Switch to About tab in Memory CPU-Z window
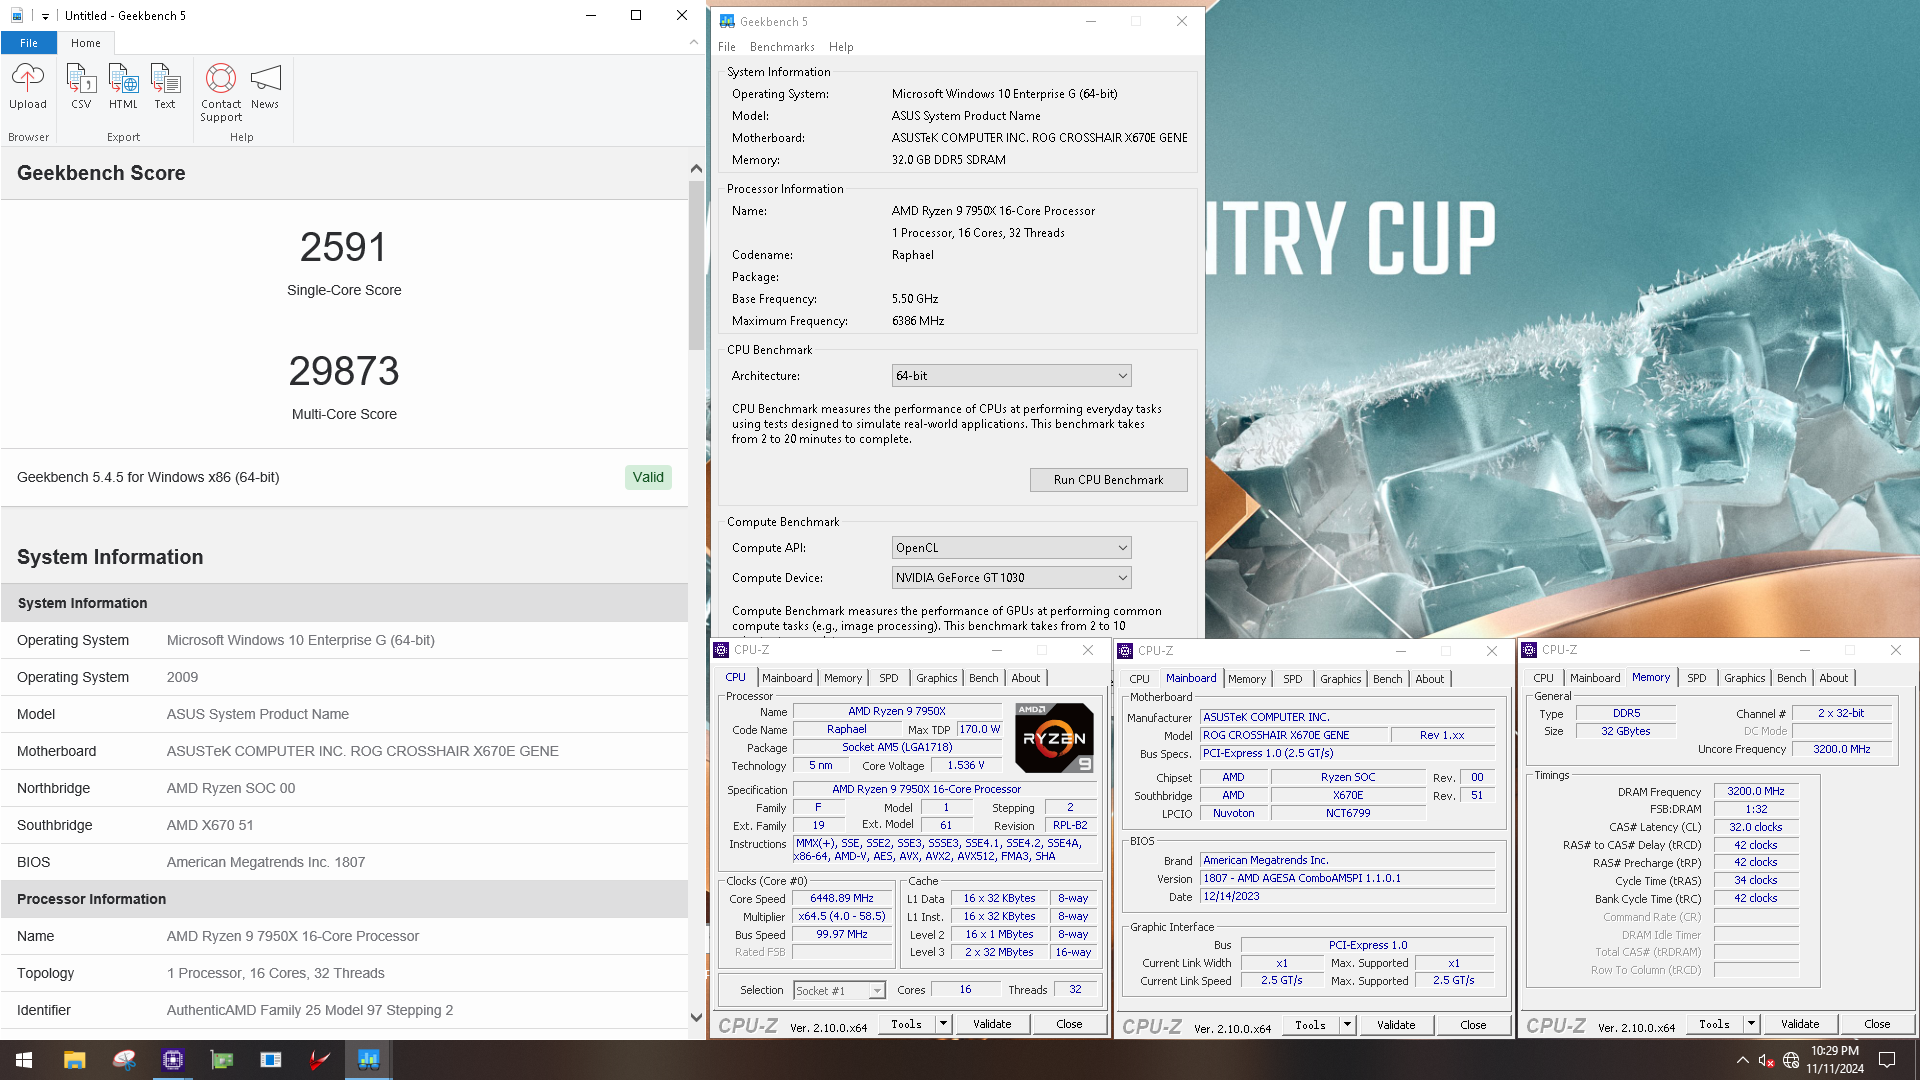 point(1834,678)
